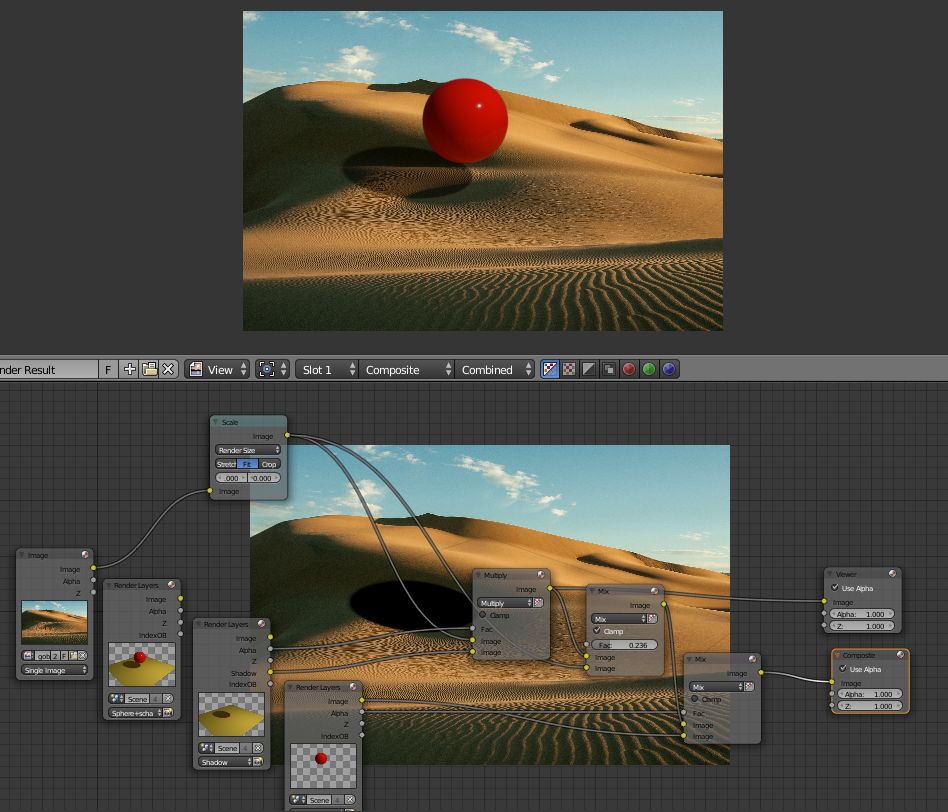This screenshot has height=812, width=948.
Task: Adjust the Fac 0.236 slider
Action: (x=624, y=645)
